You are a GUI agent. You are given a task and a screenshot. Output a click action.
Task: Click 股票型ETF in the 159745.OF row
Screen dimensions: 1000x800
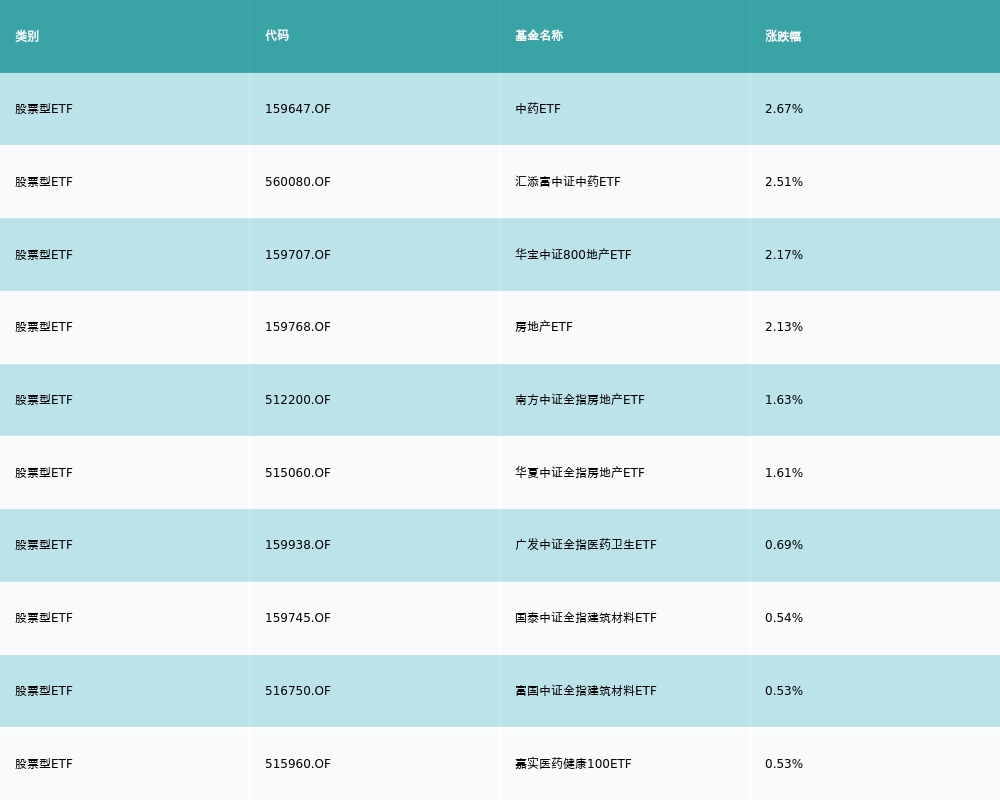(x=44, y=618)
